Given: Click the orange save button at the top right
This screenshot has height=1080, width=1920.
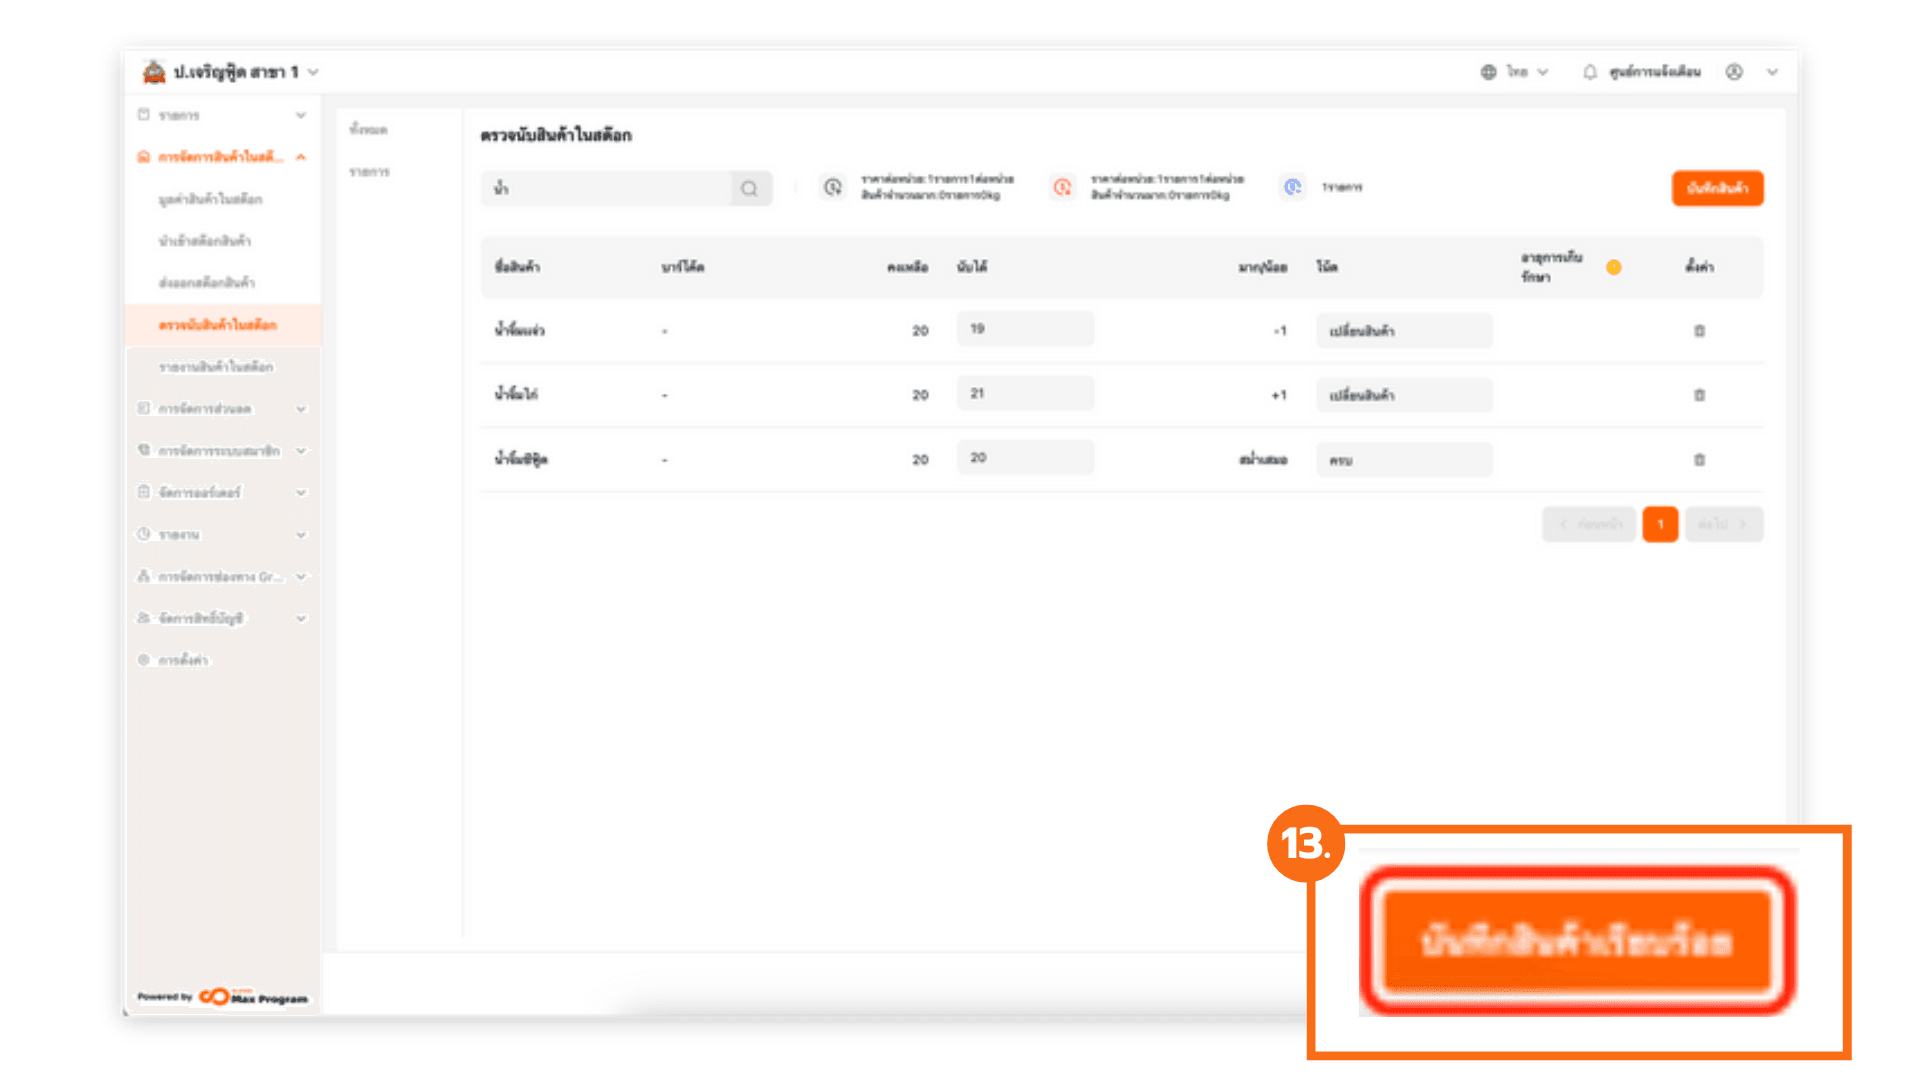Looking at the screenshot, I should [1717, 188].
